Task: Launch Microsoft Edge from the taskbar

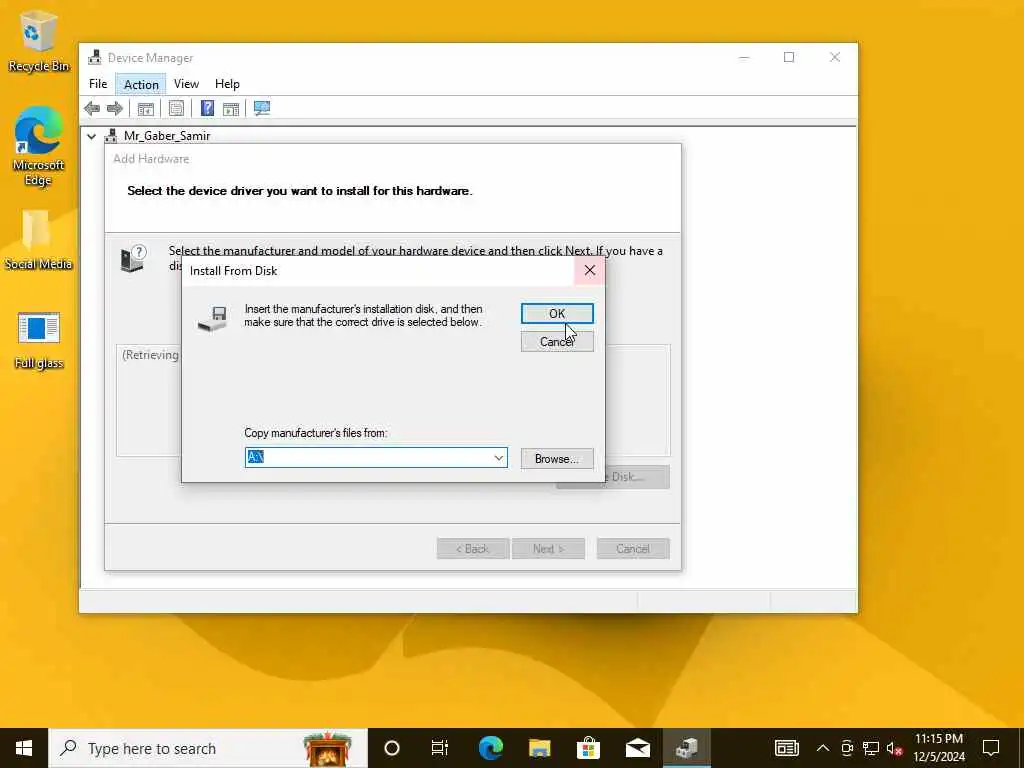Action: [490, 748]
